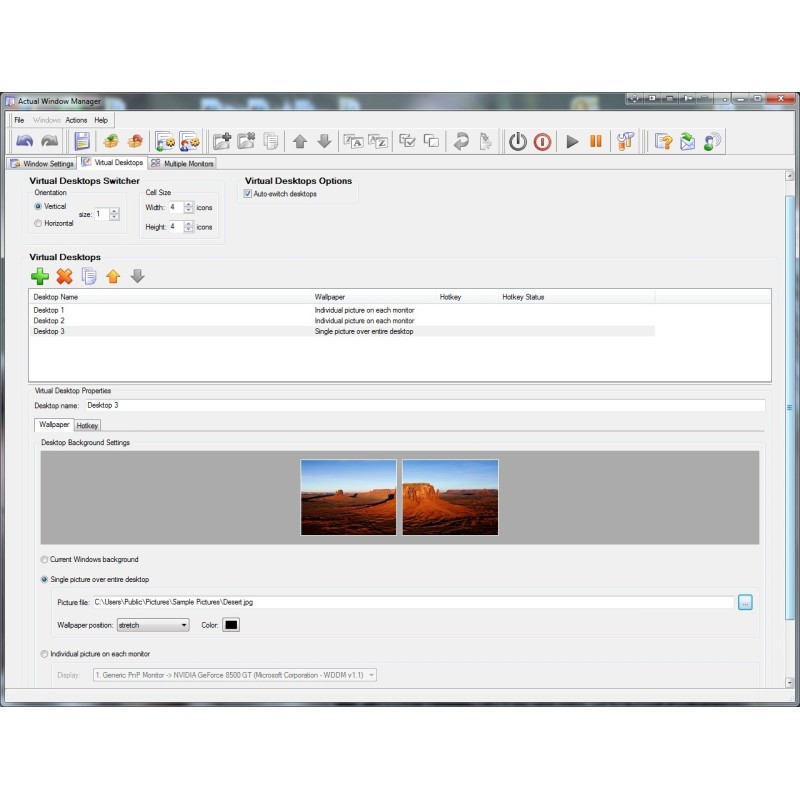Switch to the Multiple Monitors tab
This screenshot has width=800, height=800.
click(183, 163)
